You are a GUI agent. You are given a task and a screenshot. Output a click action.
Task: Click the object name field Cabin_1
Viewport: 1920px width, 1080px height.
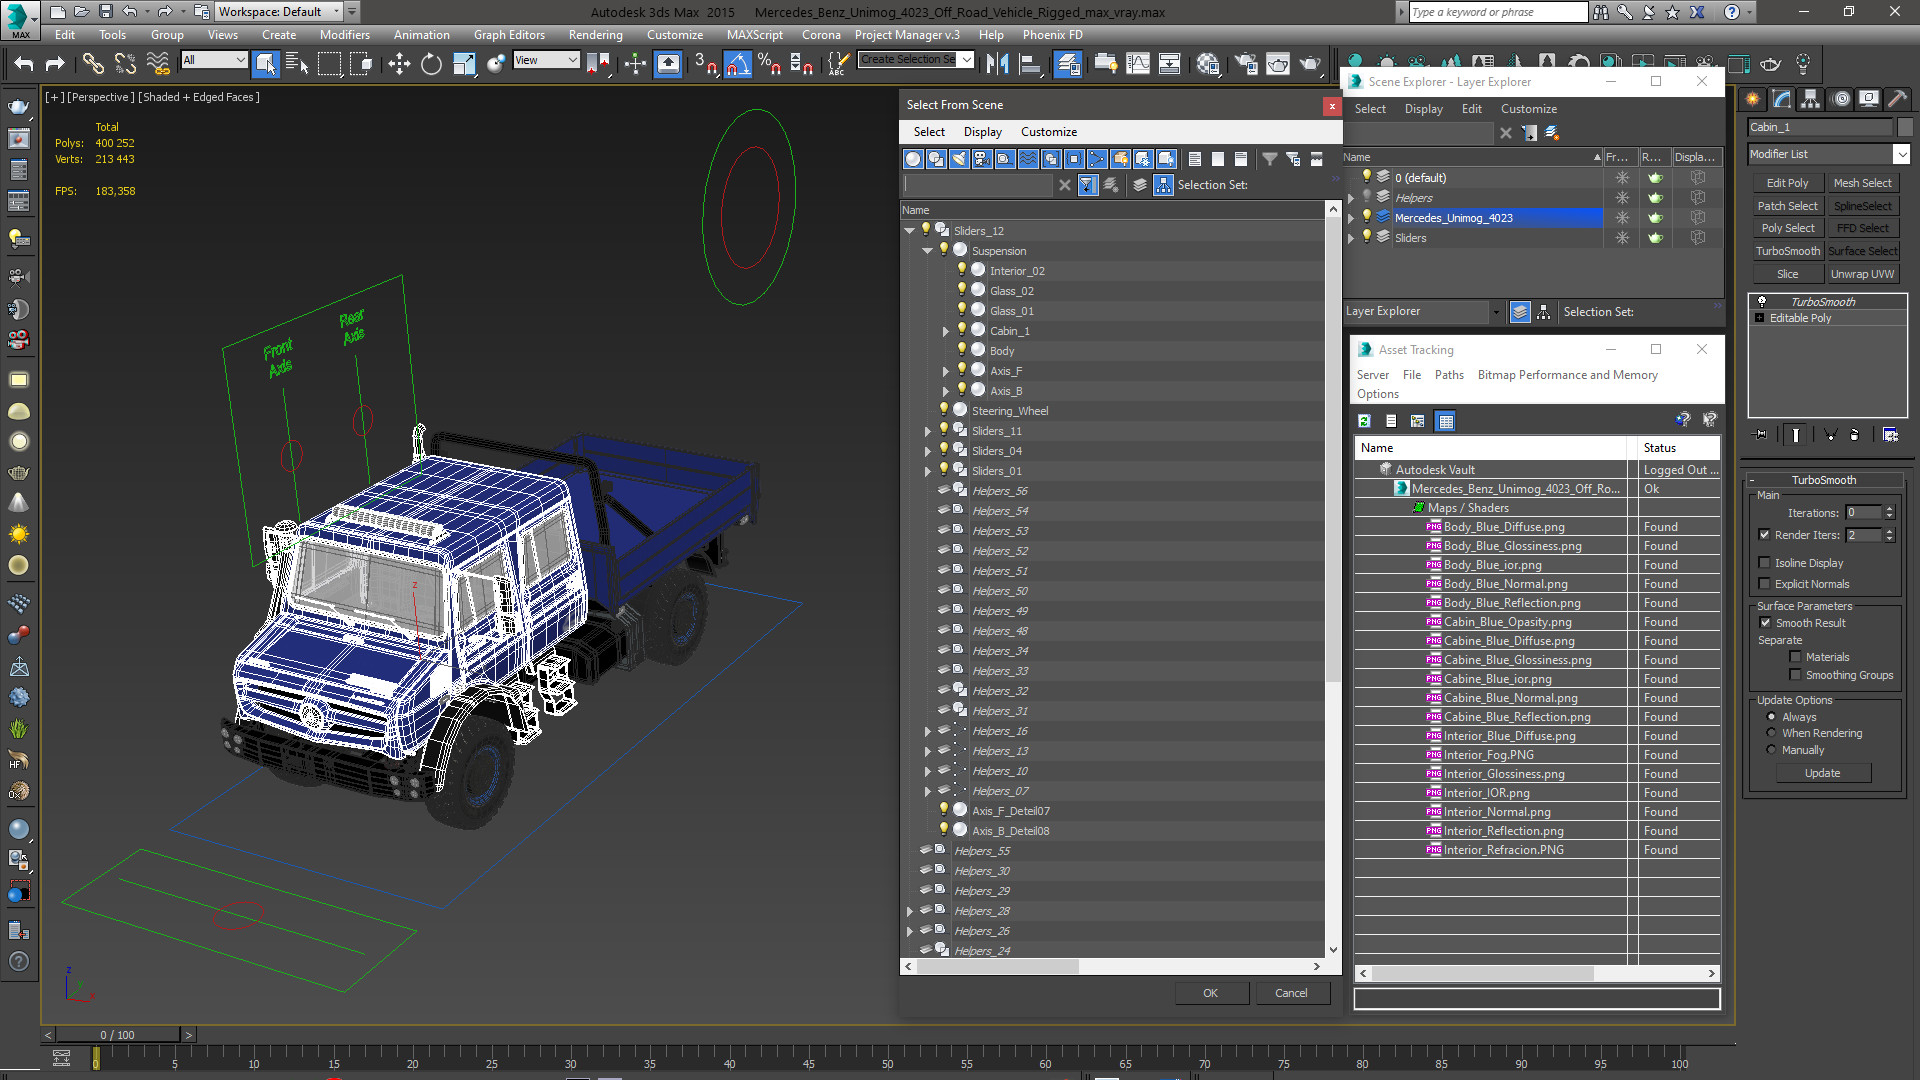[x=1820, y=127]
